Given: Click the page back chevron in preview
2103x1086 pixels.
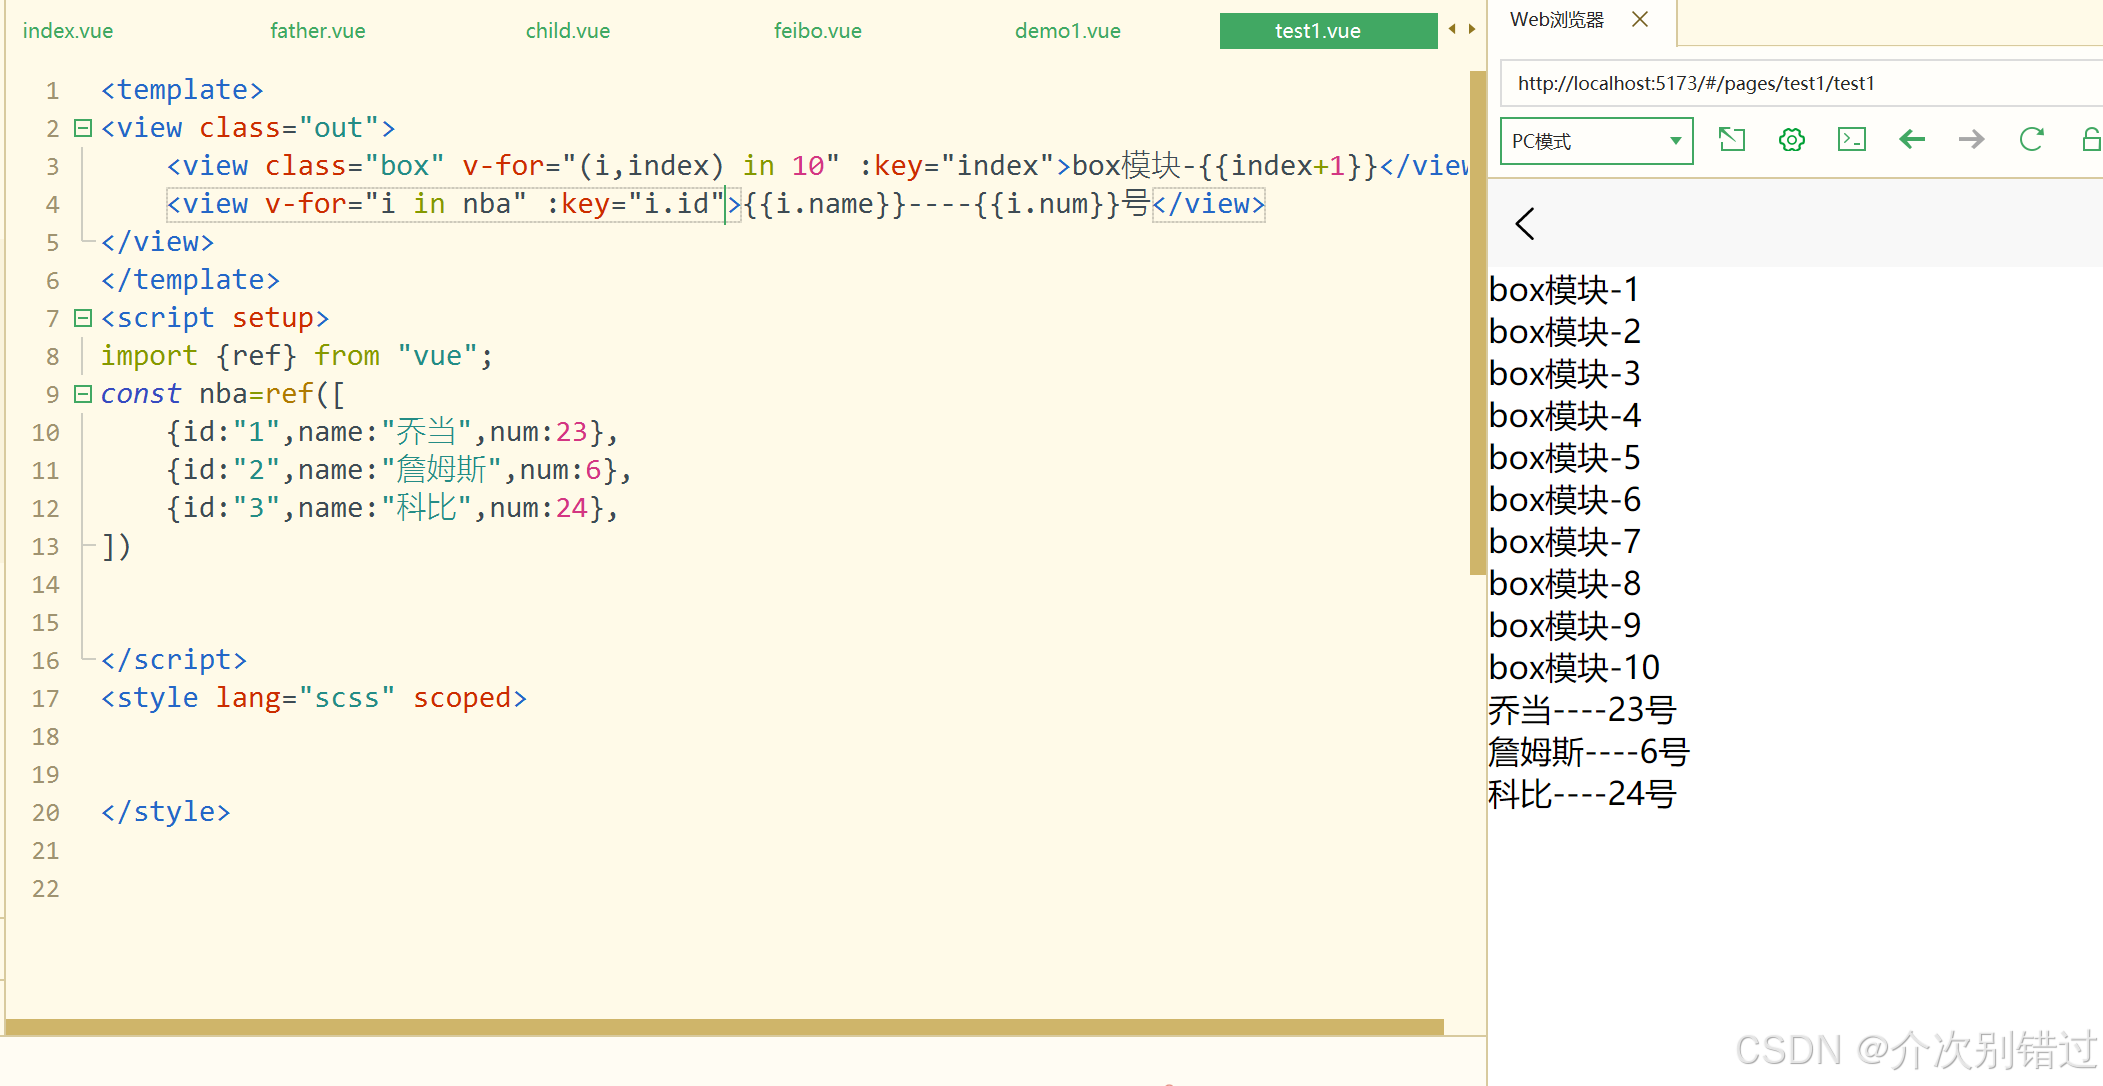Looking at the screenshot, I should [x=1525, y=224].
